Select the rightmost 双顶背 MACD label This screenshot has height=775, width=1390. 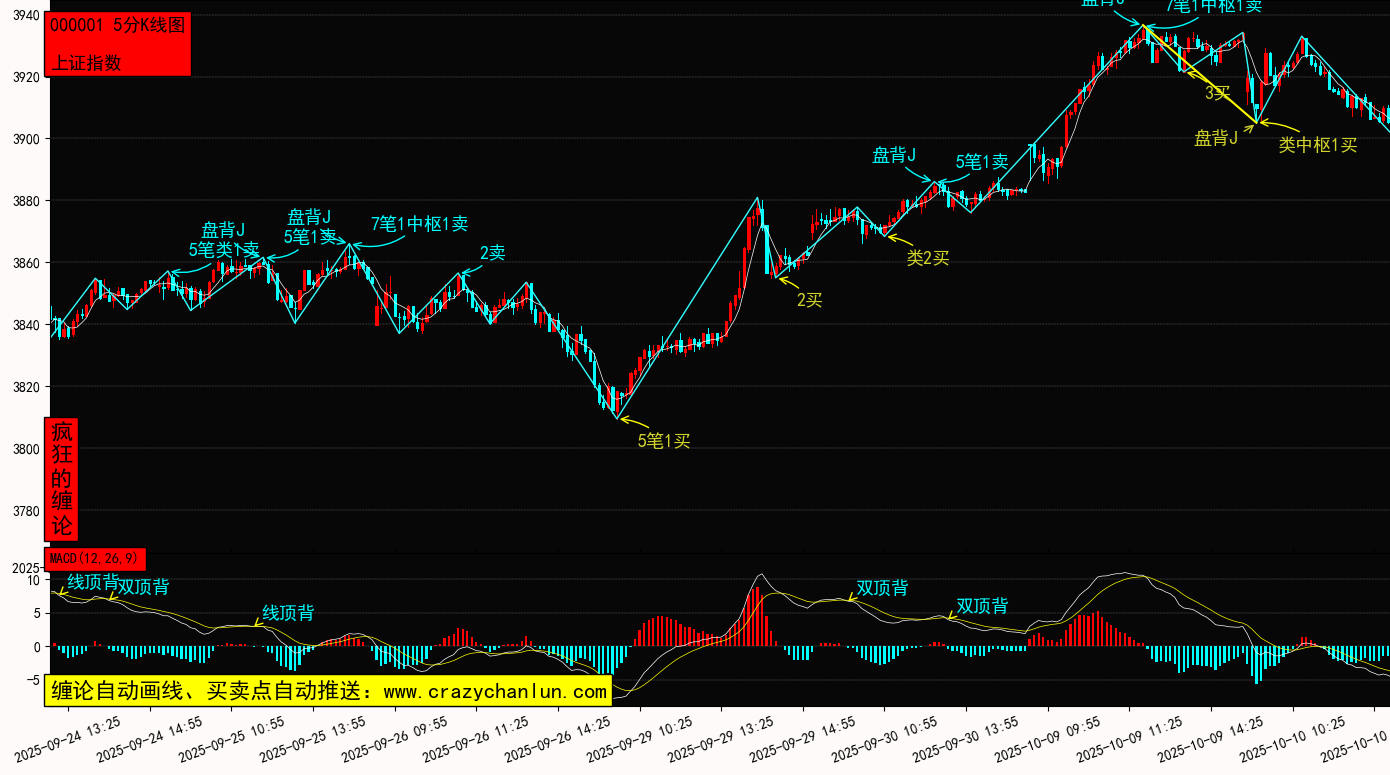tap(982, 606)
